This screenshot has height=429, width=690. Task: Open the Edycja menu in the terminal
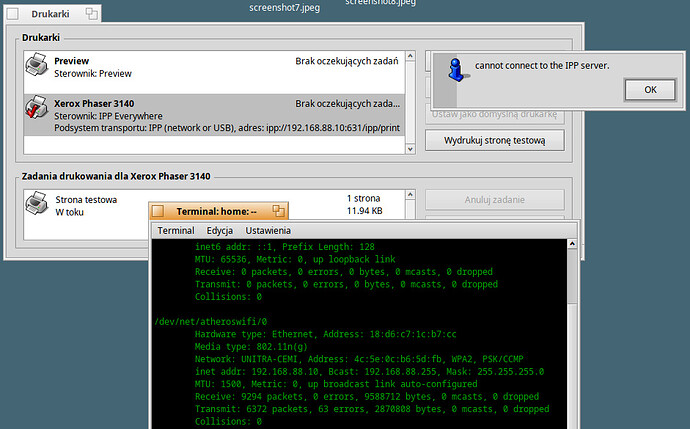click(220, 231)
